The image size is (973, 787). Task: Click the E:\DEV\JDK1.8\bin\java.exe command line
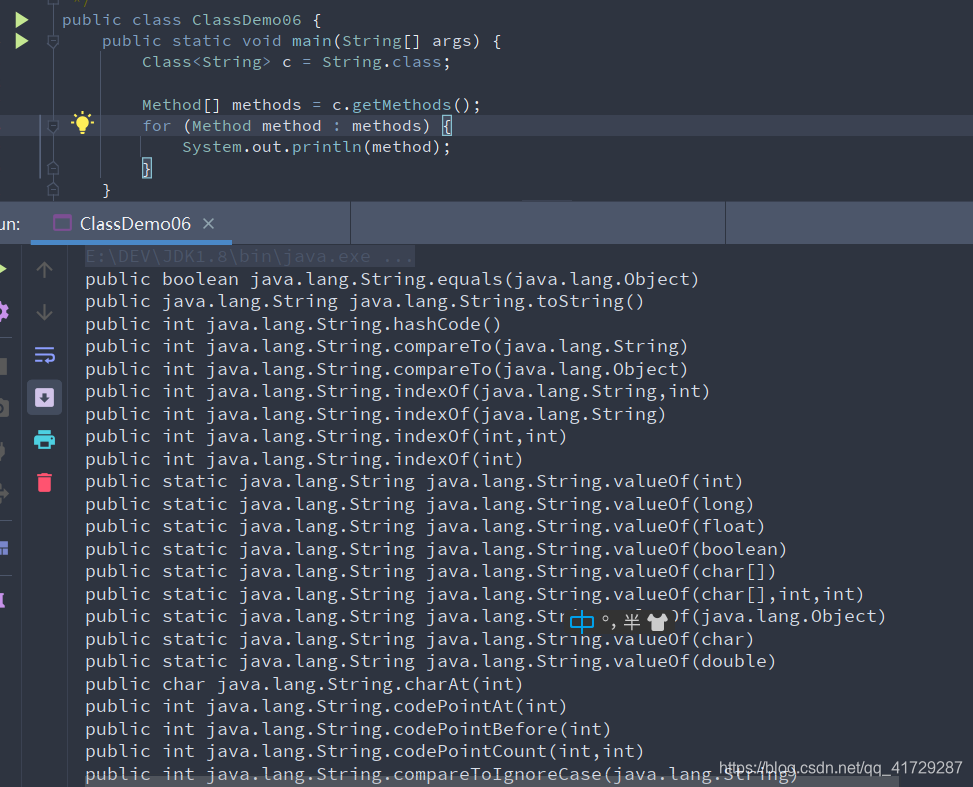[249, 256]
